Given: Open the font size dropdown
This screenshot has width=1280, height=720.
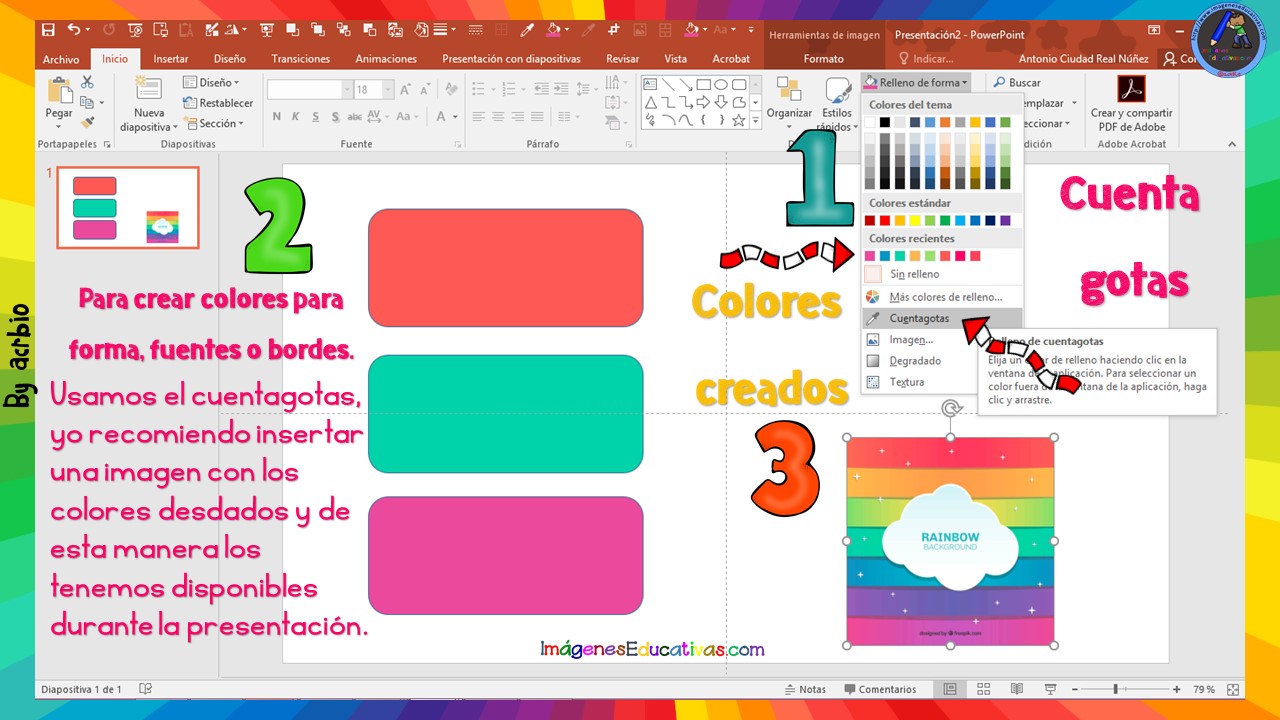Looking at the screenshot, I should 388,89.
